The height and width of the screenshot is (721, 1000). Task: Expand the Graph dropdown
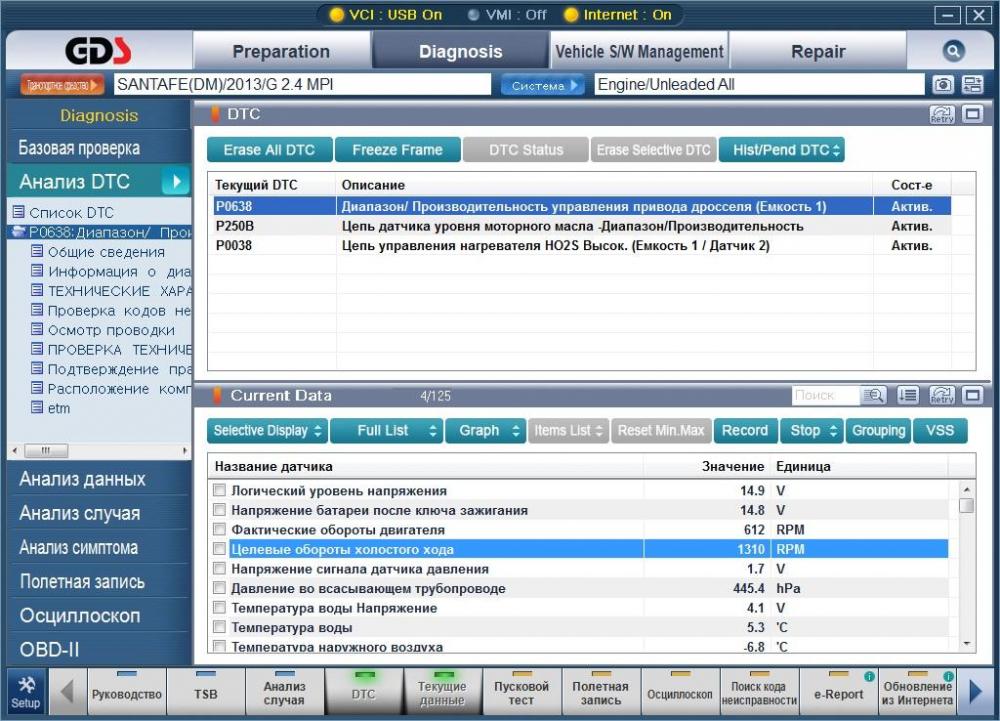coord(485,431)
